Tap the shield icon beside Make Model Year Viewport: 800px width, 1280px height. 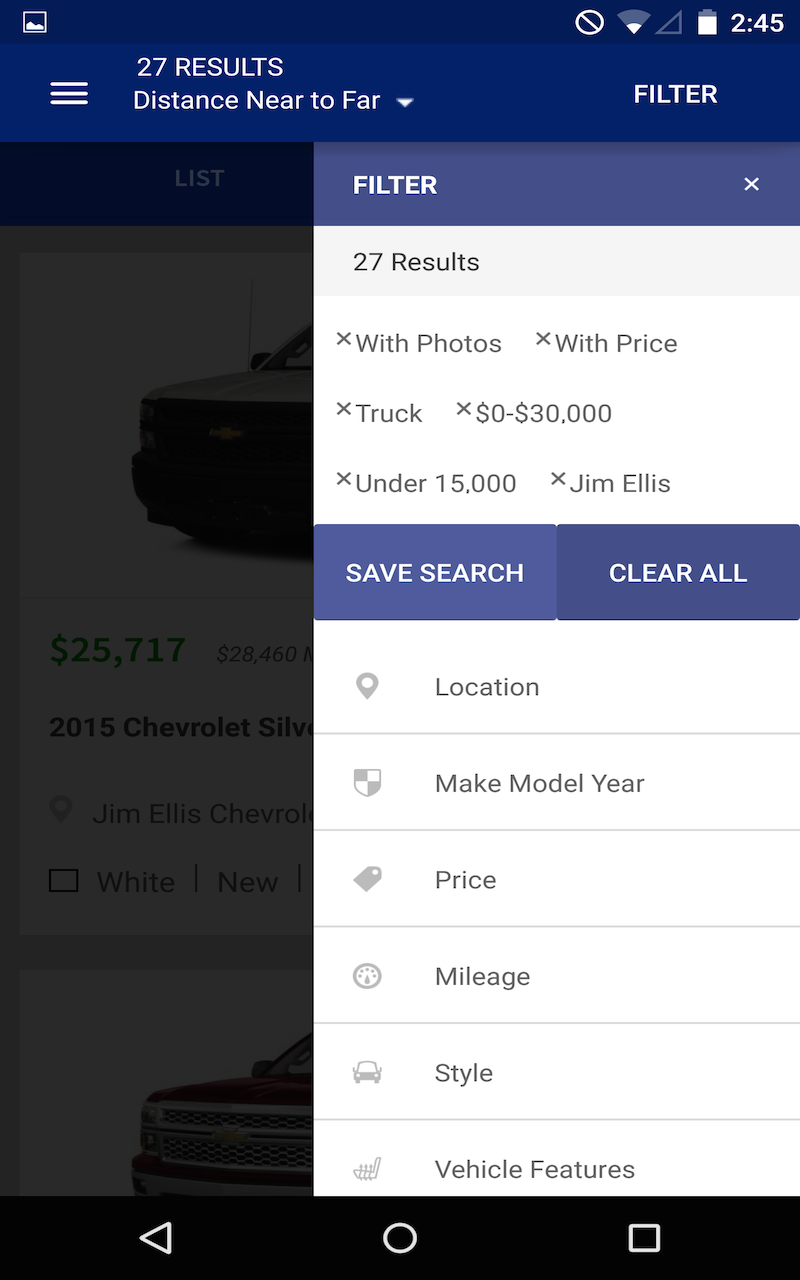click(x=367, y=783)
